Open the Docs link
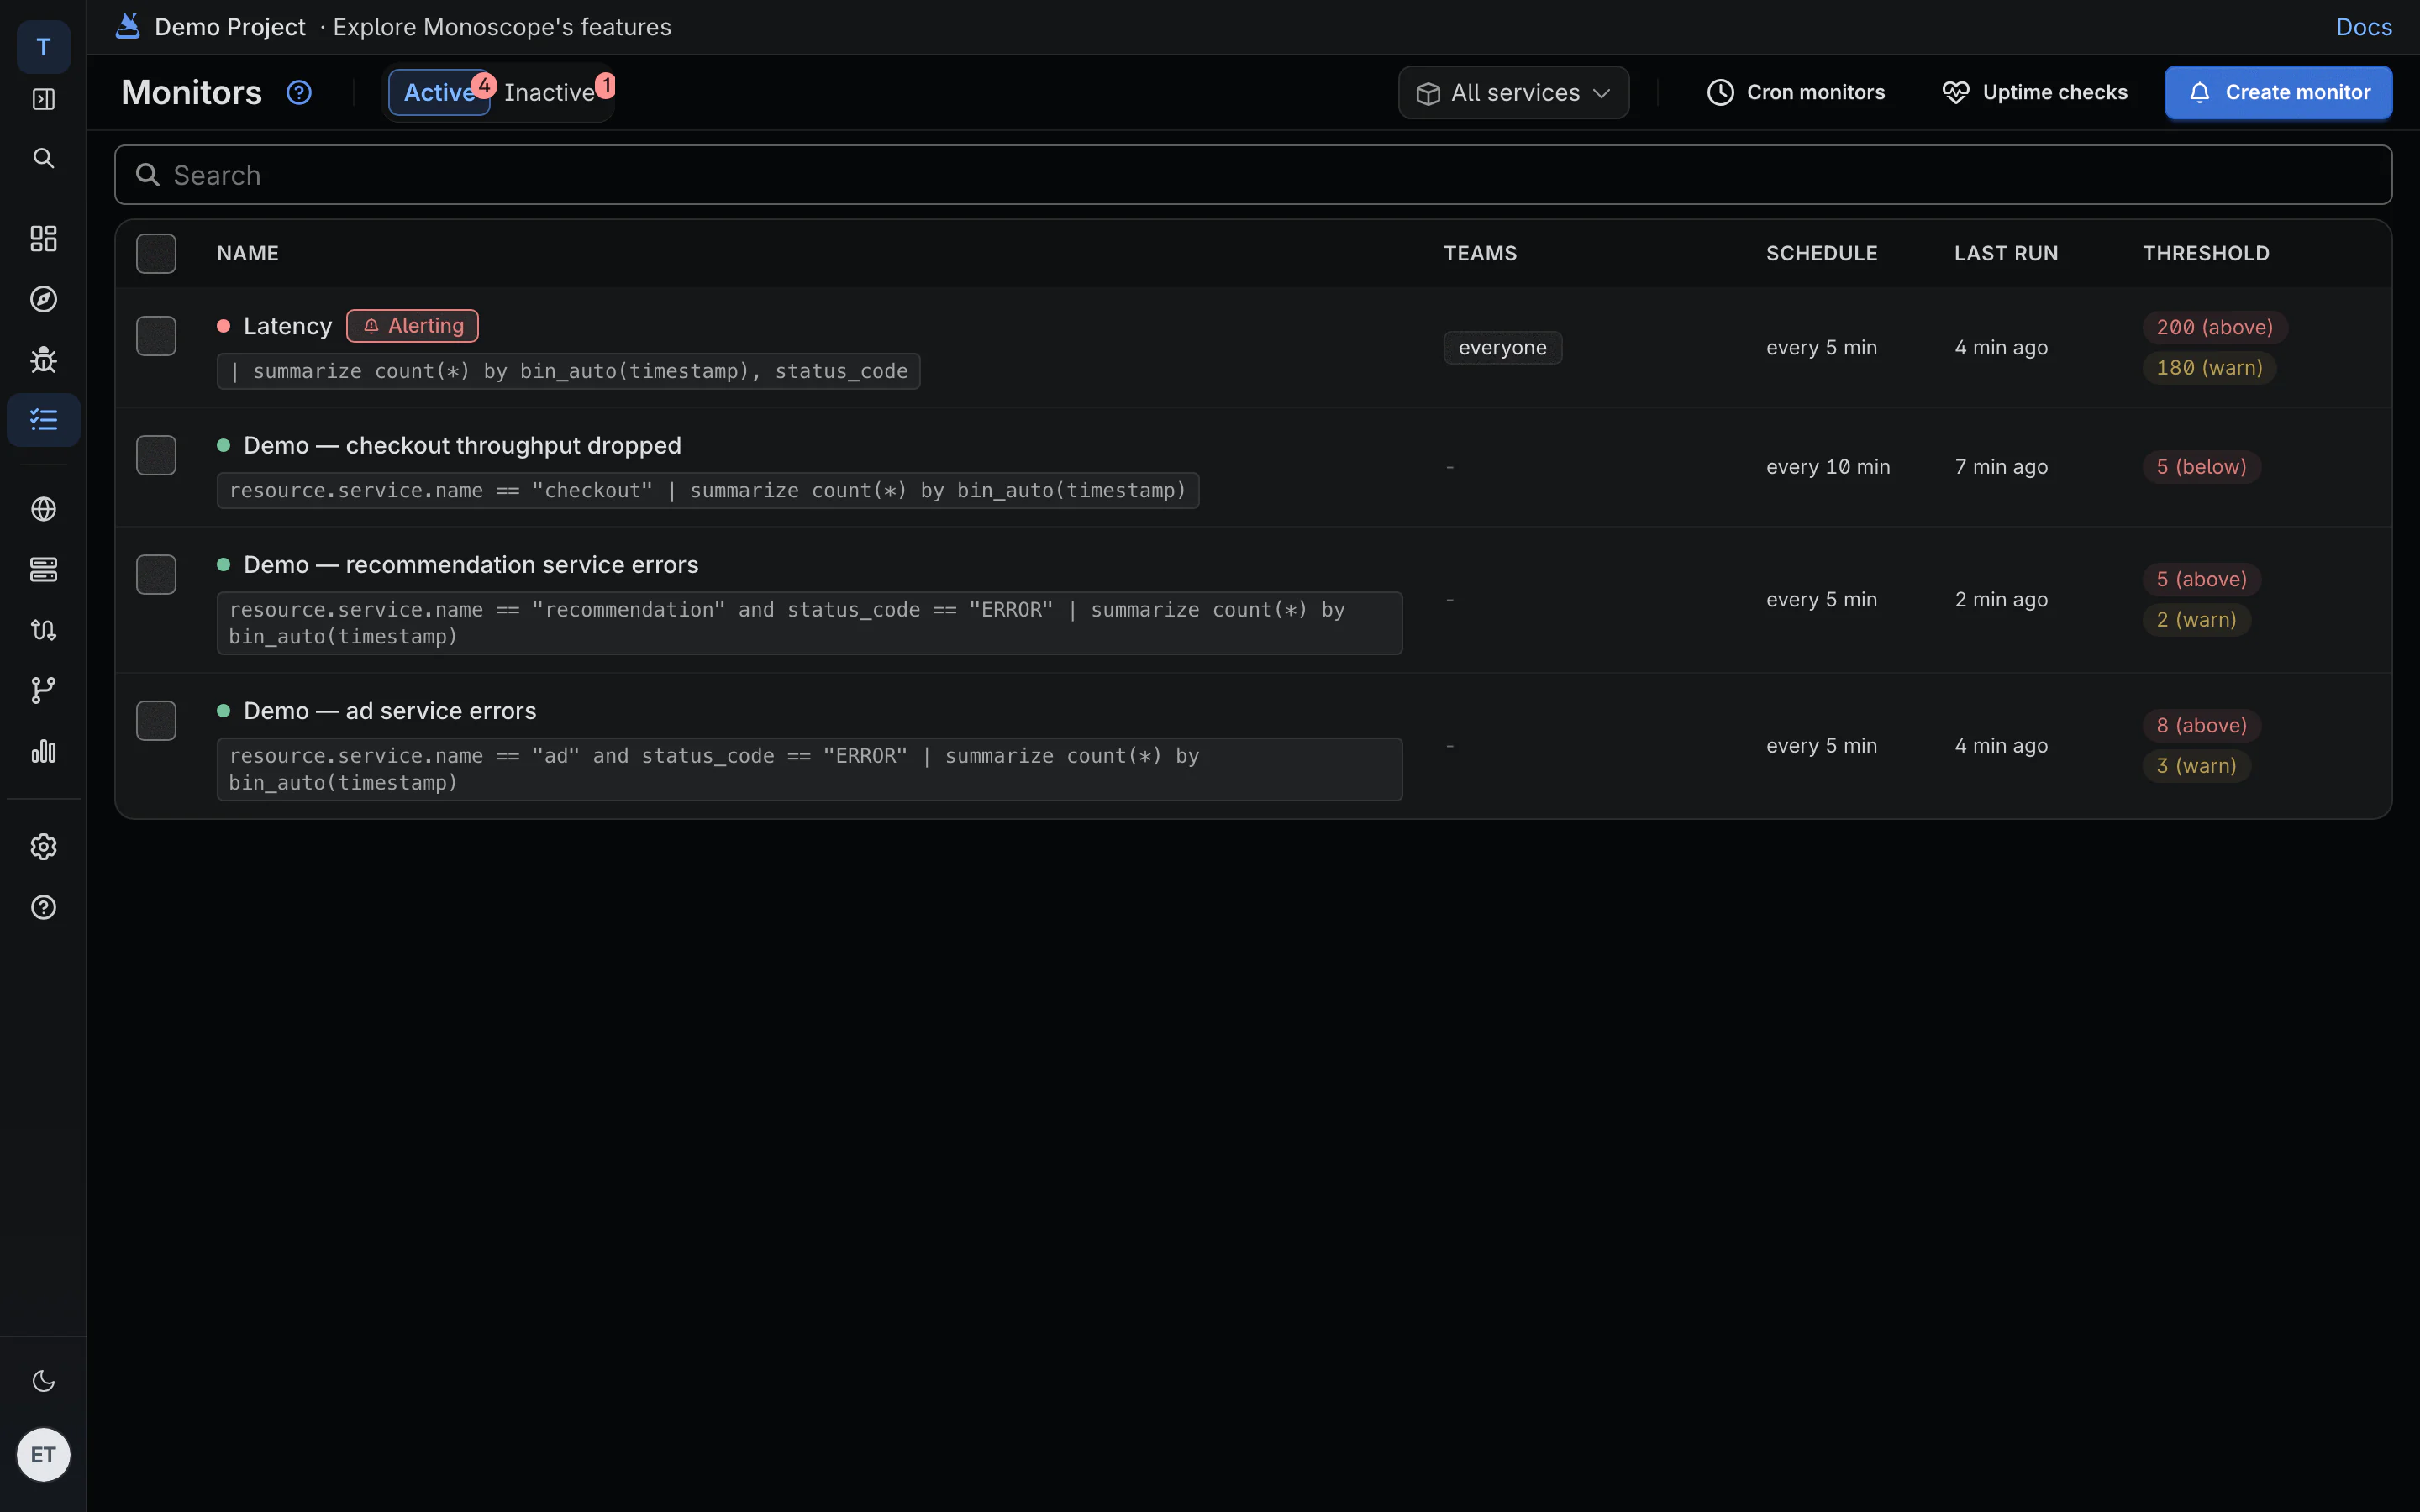The image size is (2420, 1512). tap(2364, 27)
